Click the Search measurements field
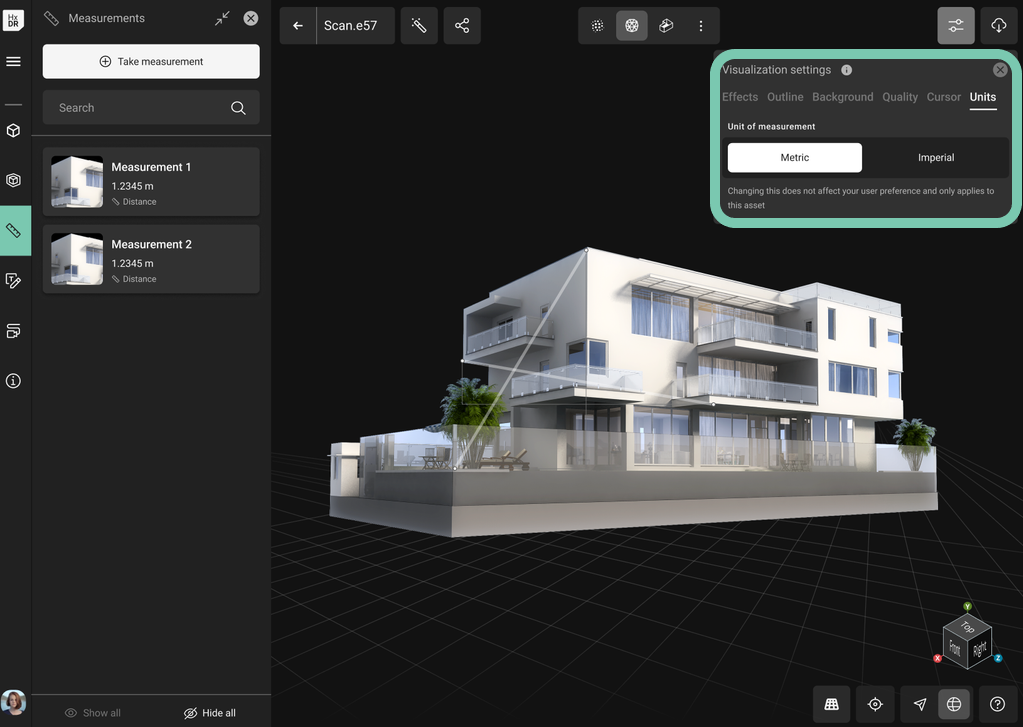This screenshot has width=1023, height=727. [x=140, y=108]
